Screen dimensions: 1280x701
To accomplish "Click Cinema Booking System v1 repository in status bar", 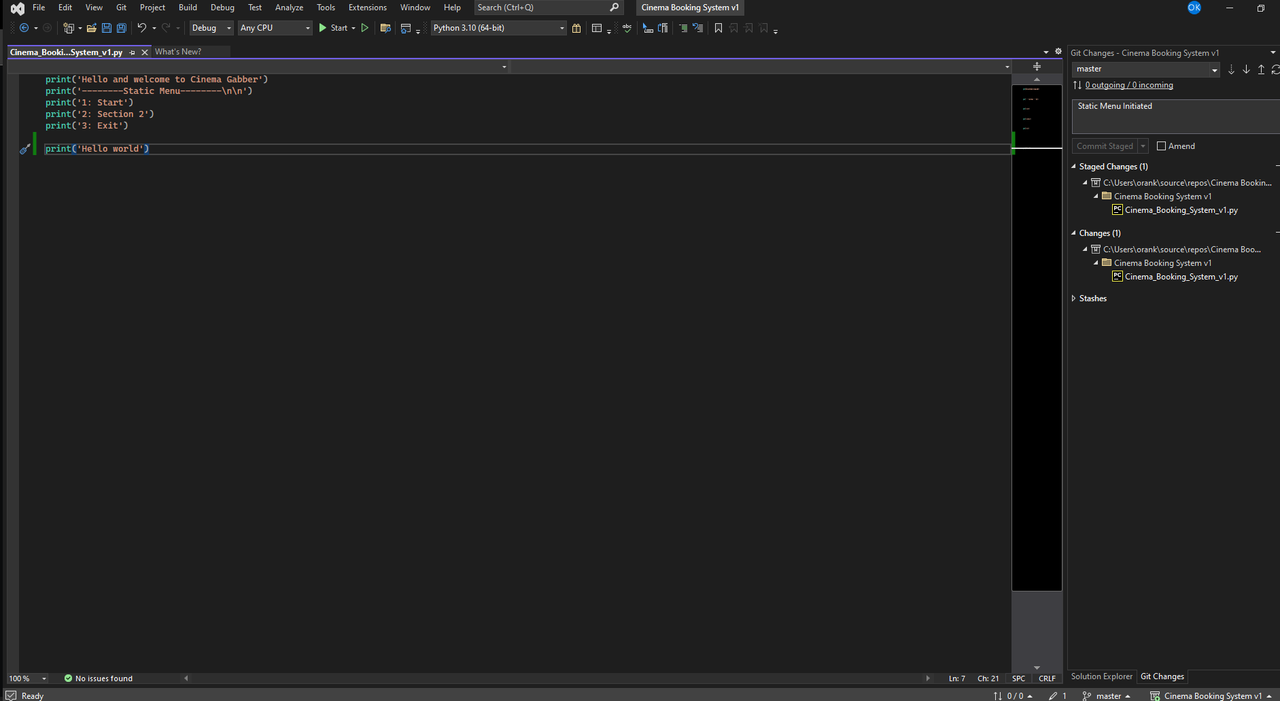I will coord(1213,695).
